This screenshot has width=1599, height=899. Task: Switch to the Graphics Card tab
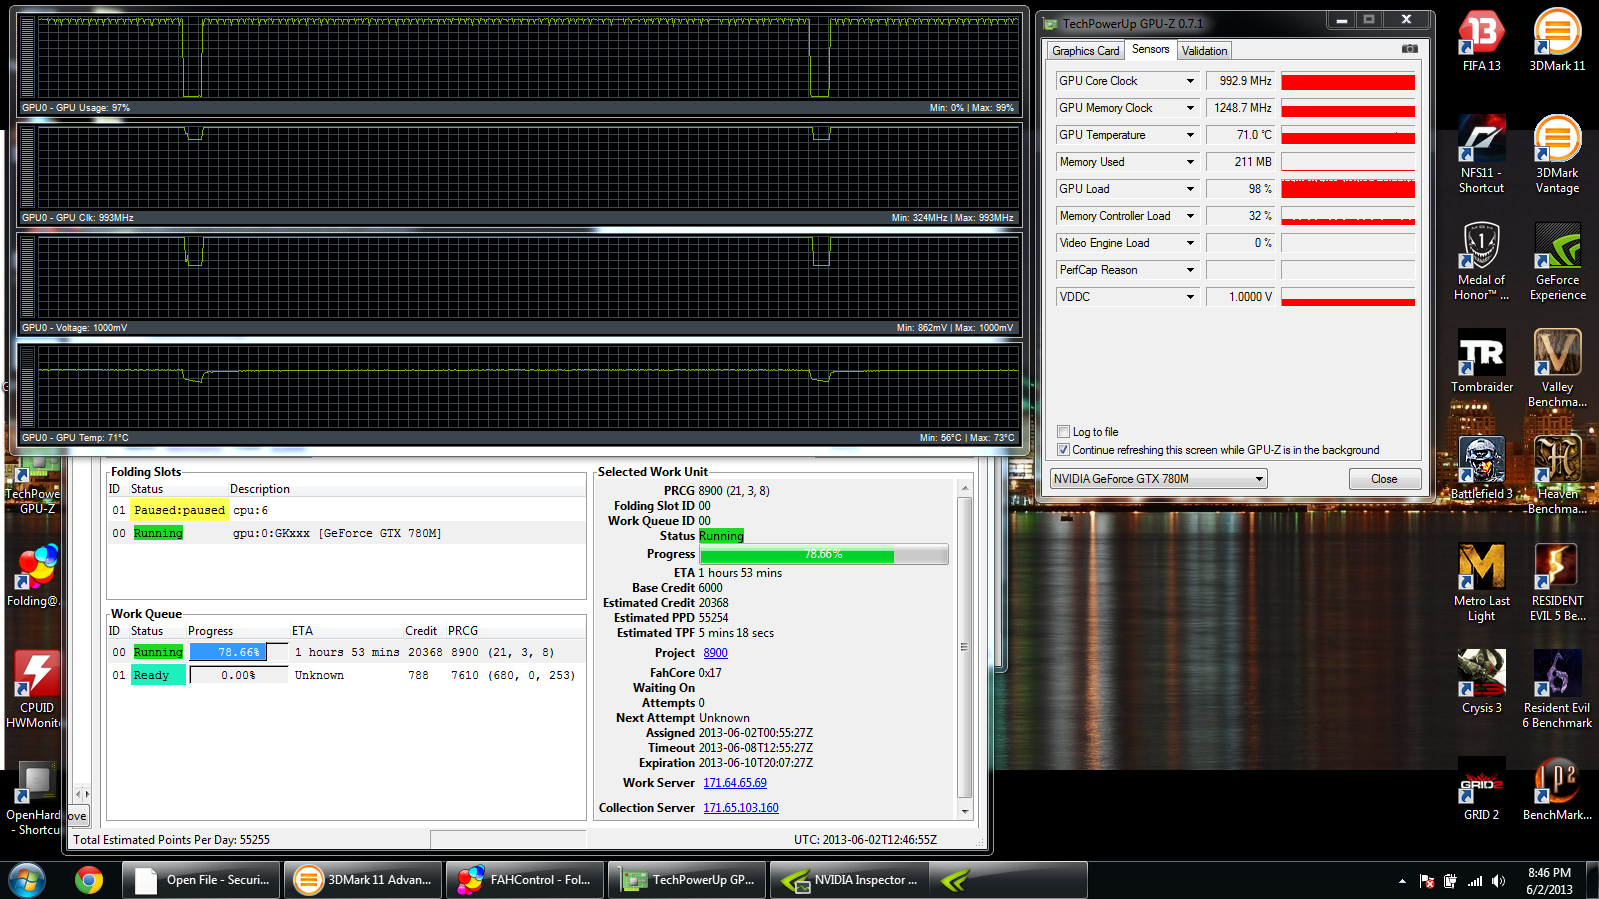coord(1085,51)
